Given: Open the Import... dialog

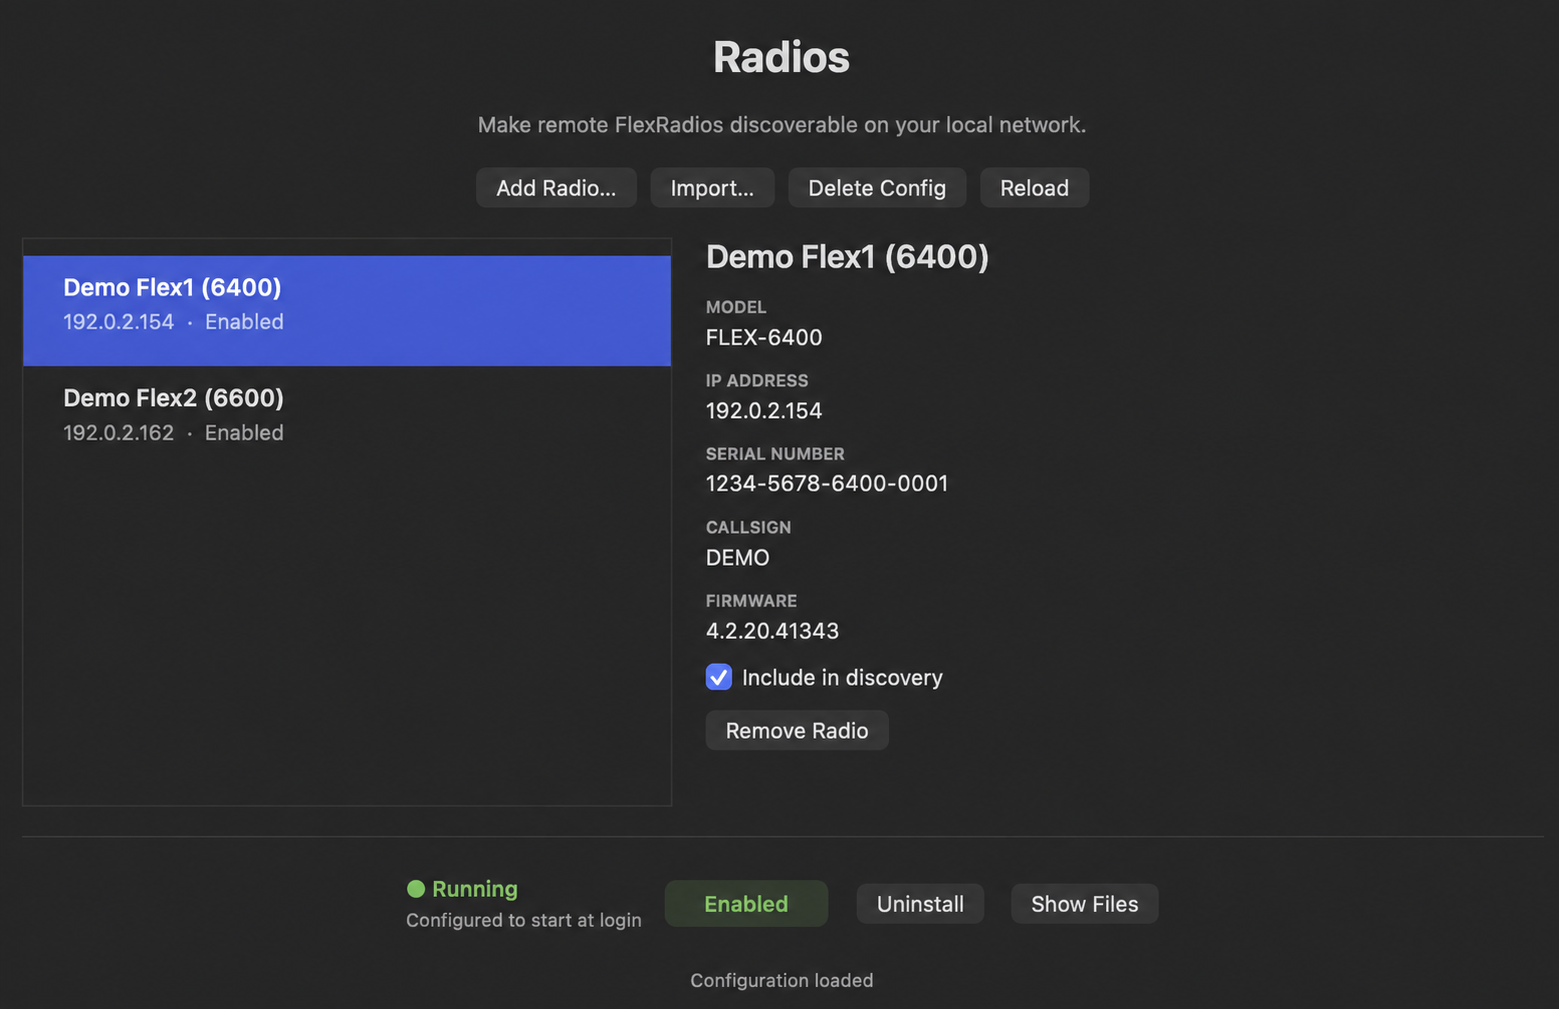Looking at the screenshot, I should click(x=712, y=188).
